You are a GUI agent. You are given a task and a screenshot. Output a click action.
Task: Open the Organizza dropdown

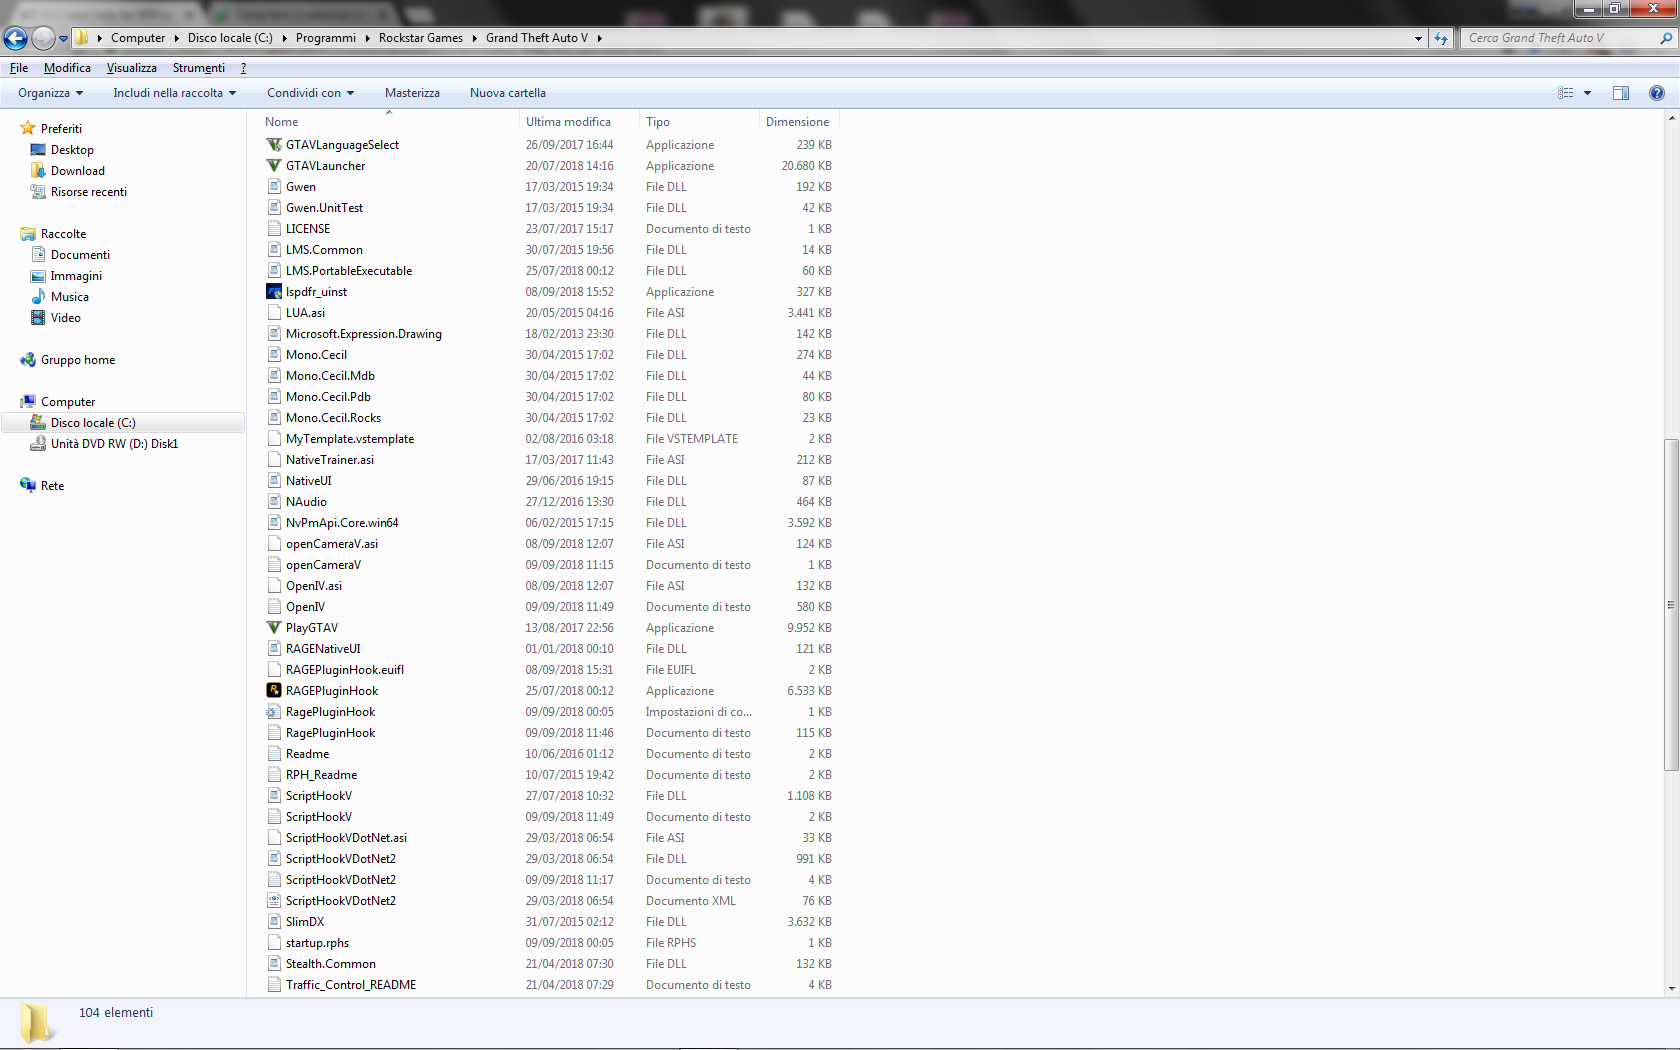tap(50, 93)
